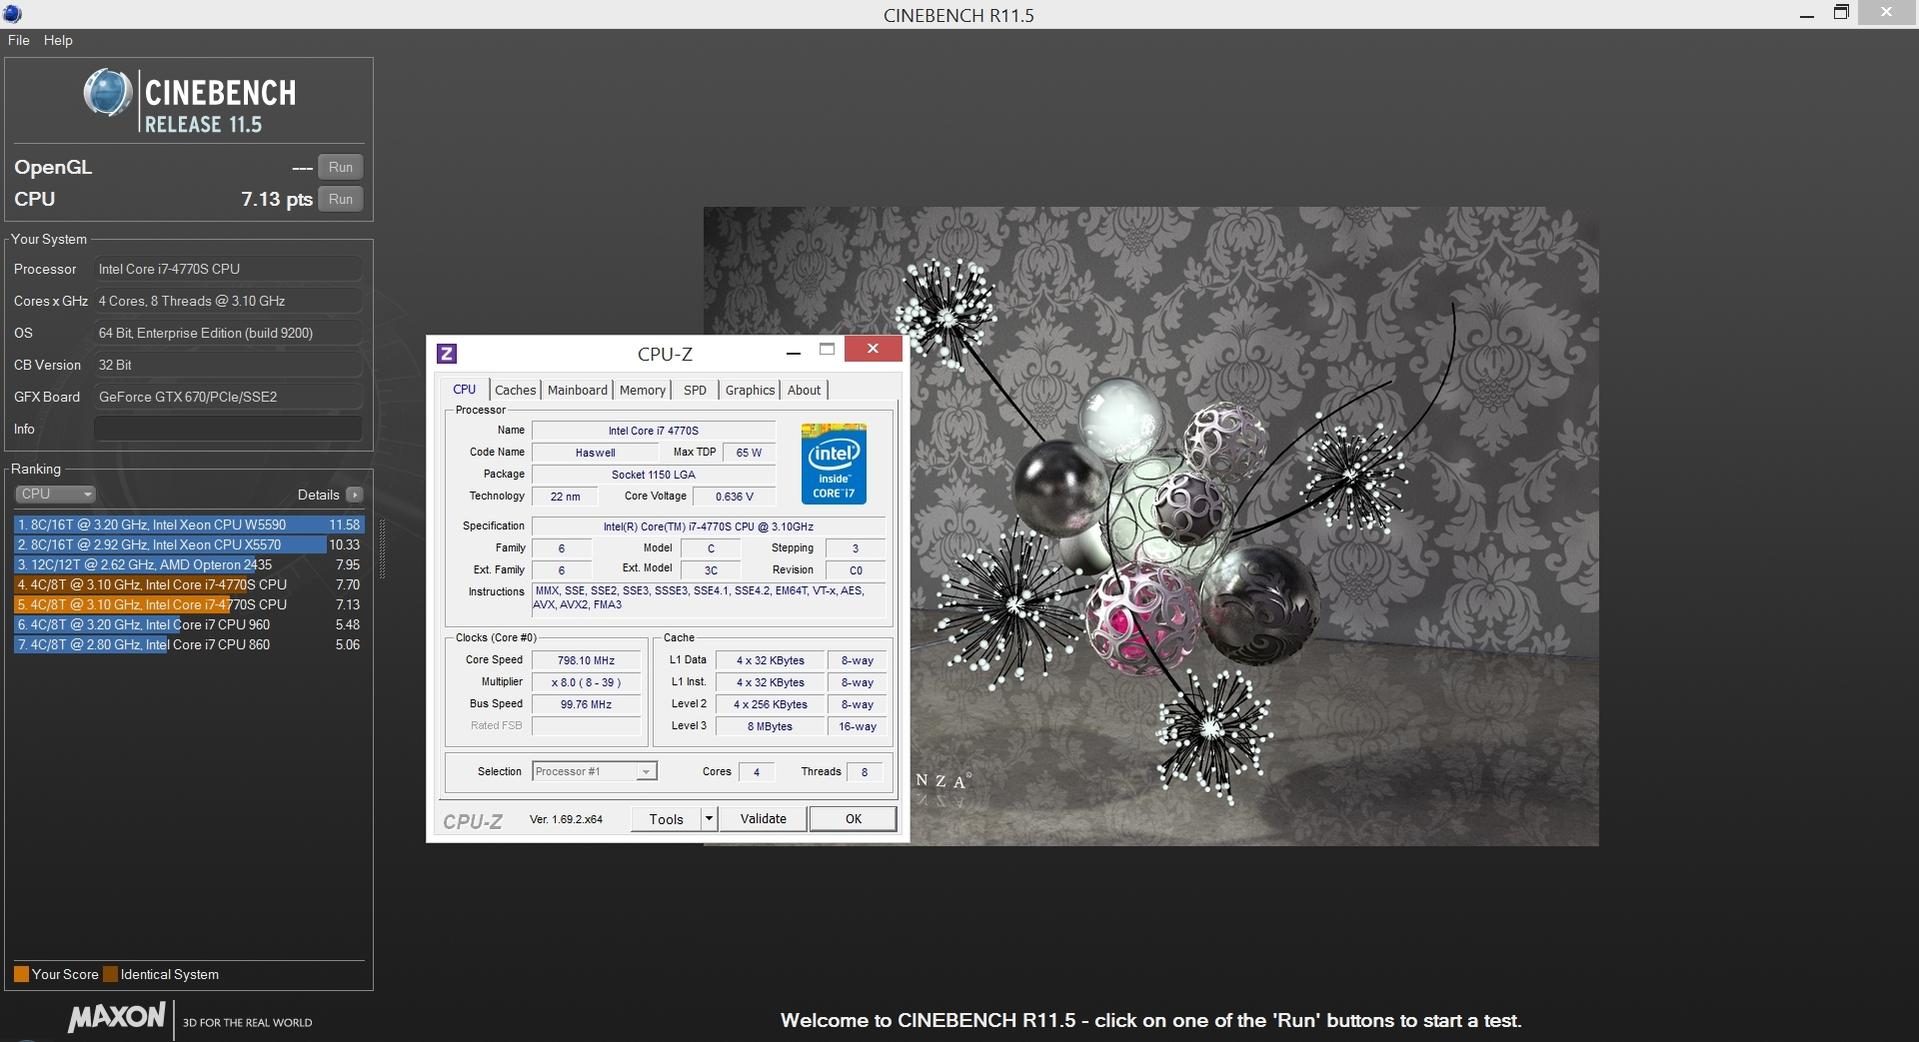1919x1042 pixels.
Task: Select the Core i7 CPU 960 ranking row
Action: point(189,625)
